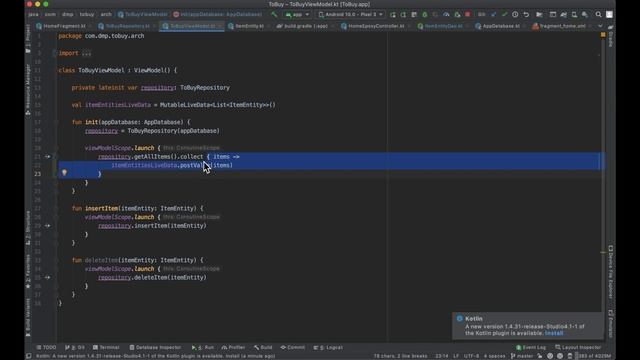Click the 4 spaces indent status item
Screen dimensions: 640x360
[x=494, y=356]
